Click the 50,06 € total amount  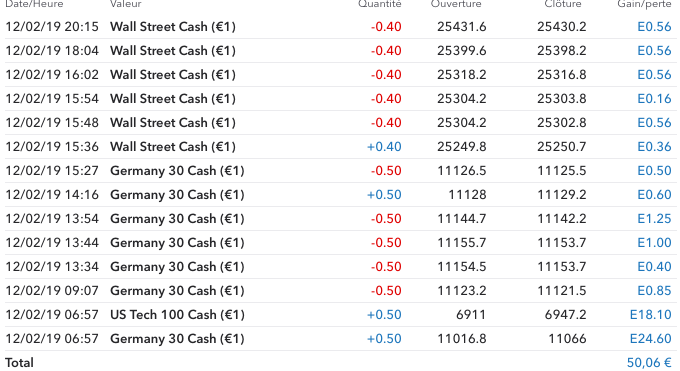649,362
